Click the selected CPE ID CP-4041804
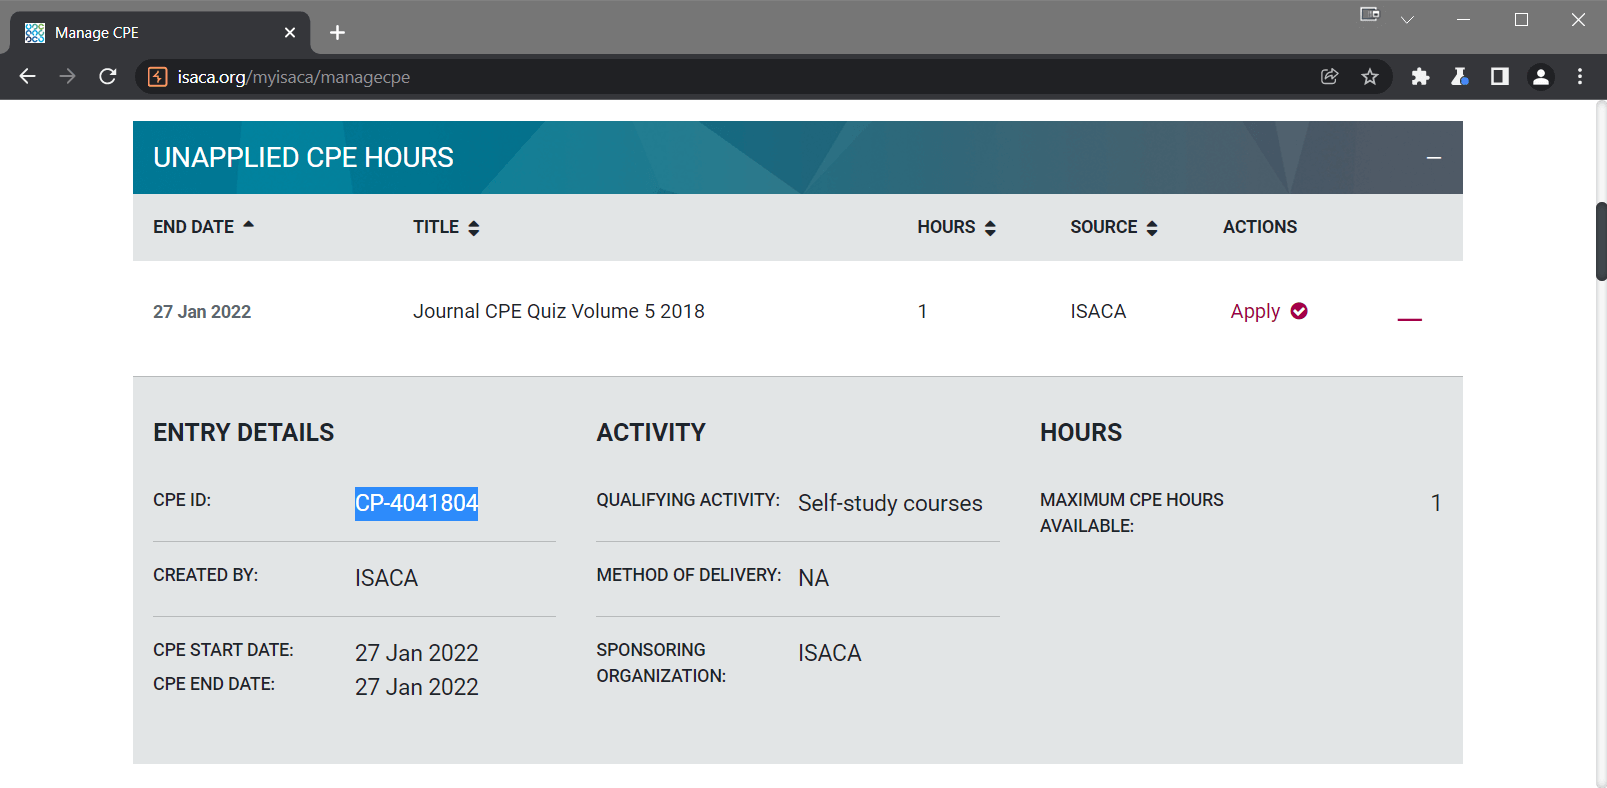The width and height of the screenshot is (1607, 788). point(417,503)
